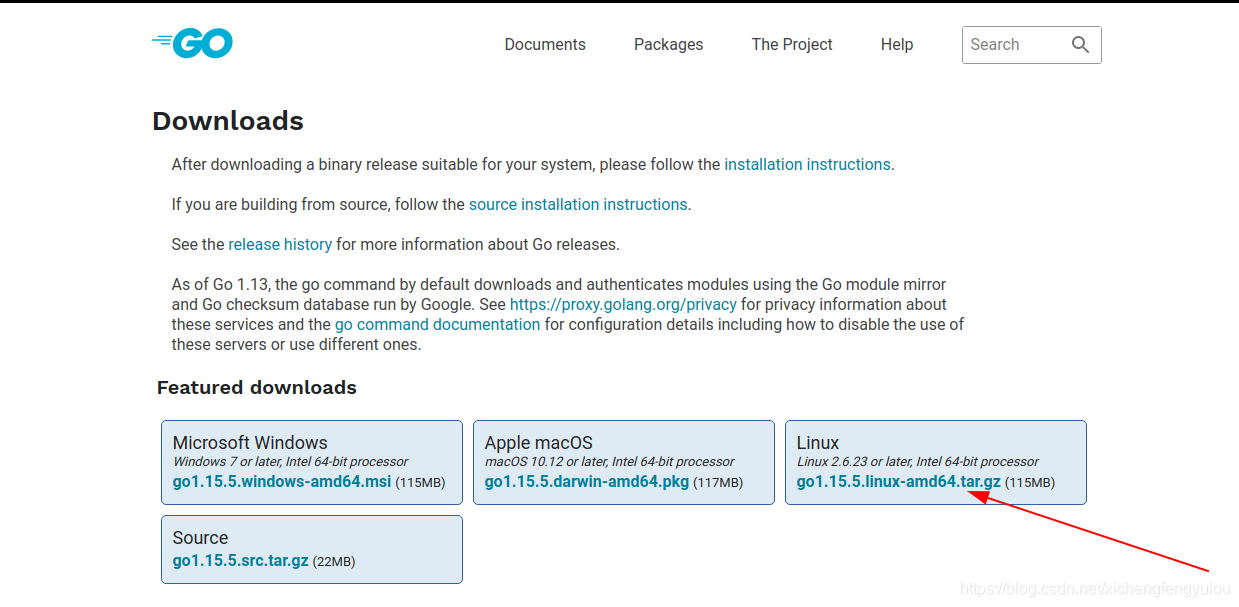Click the Featured downloads heading
This screenshot has width=1239, height=607.
click(x=257, y=387)
